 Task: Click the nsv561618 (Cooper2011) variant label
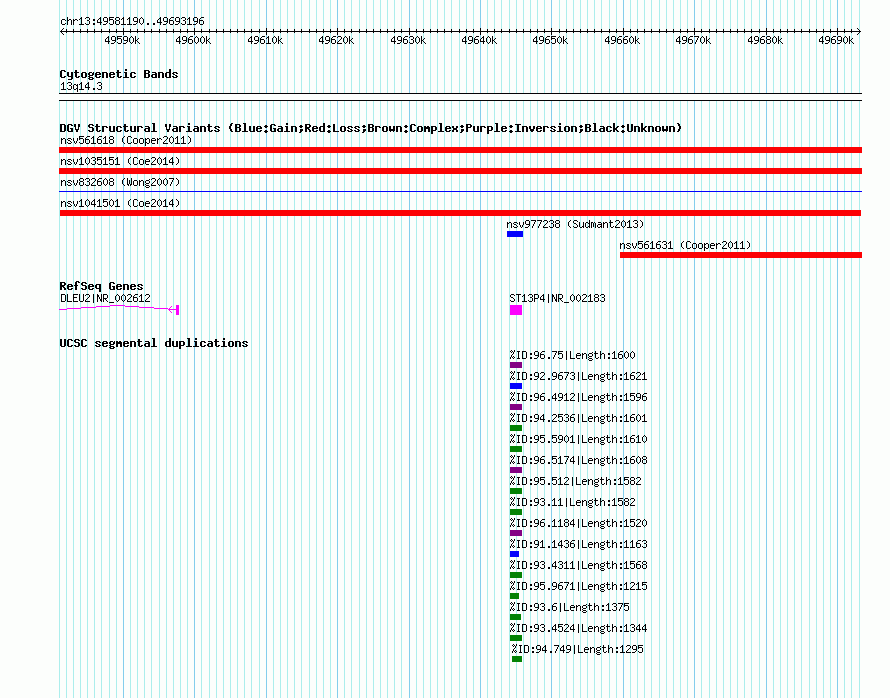[x=126, y=140]
